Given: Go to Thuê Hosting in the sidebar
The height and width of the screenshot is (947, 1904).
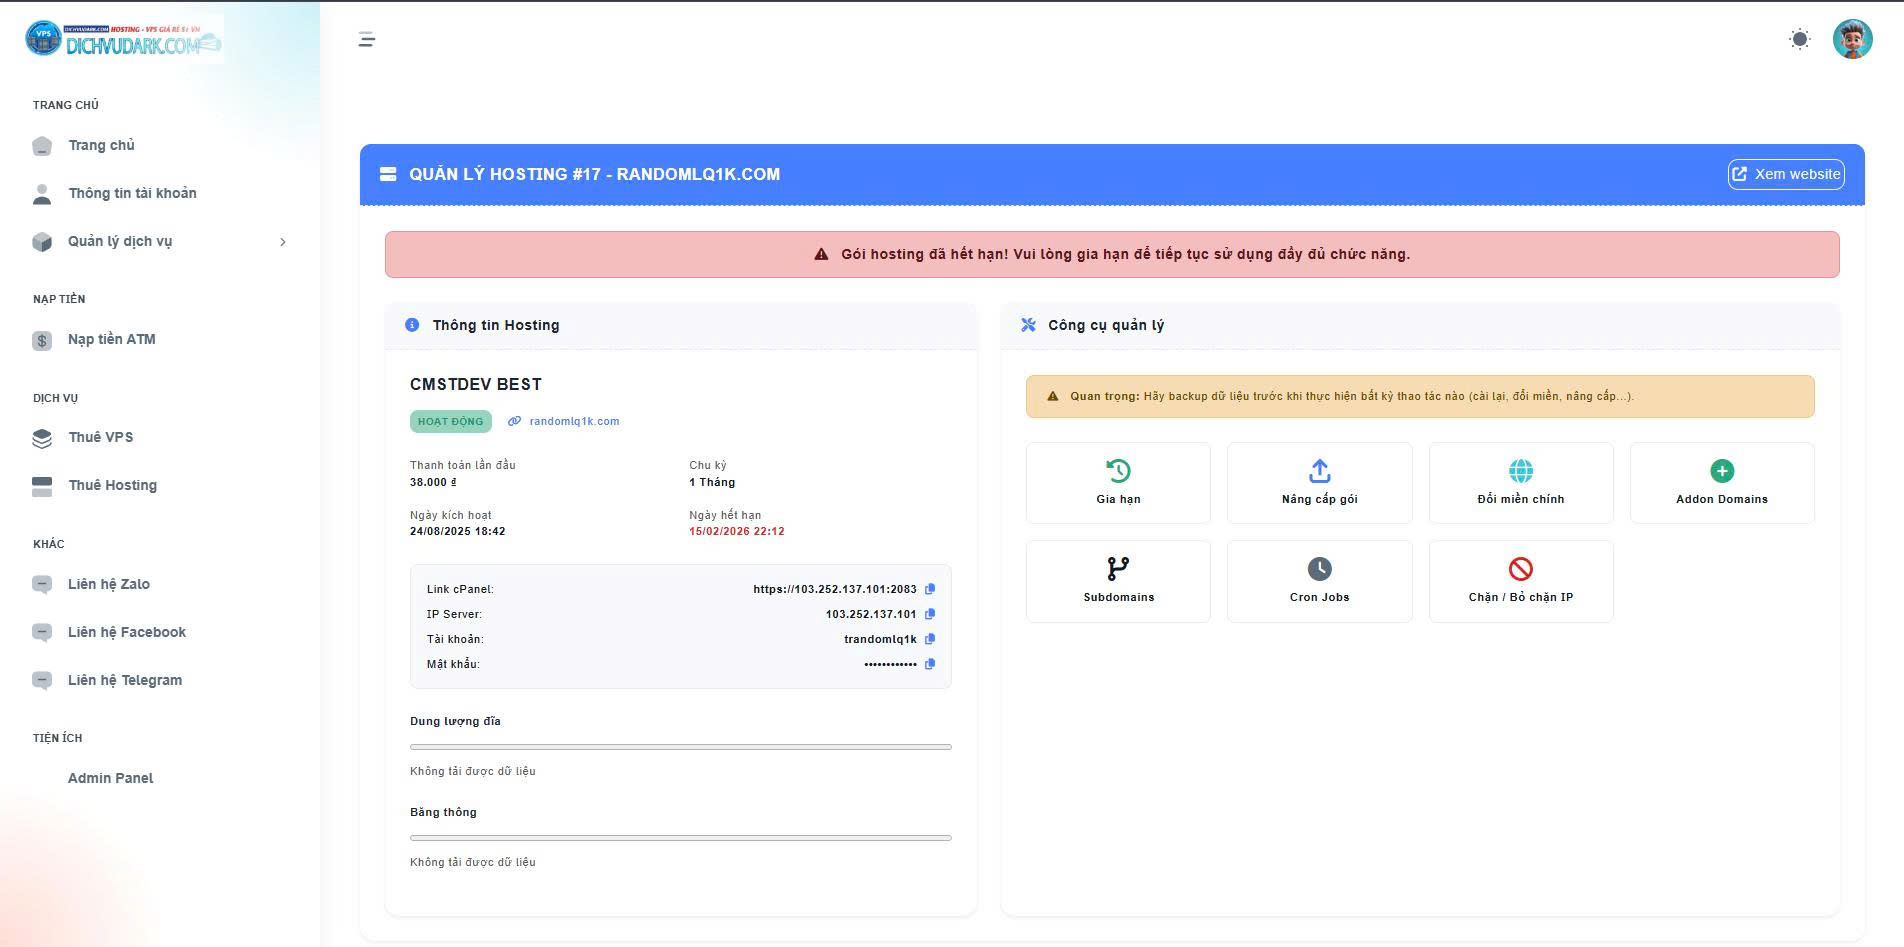Looking at the screenshot, I should pos(112,486).
